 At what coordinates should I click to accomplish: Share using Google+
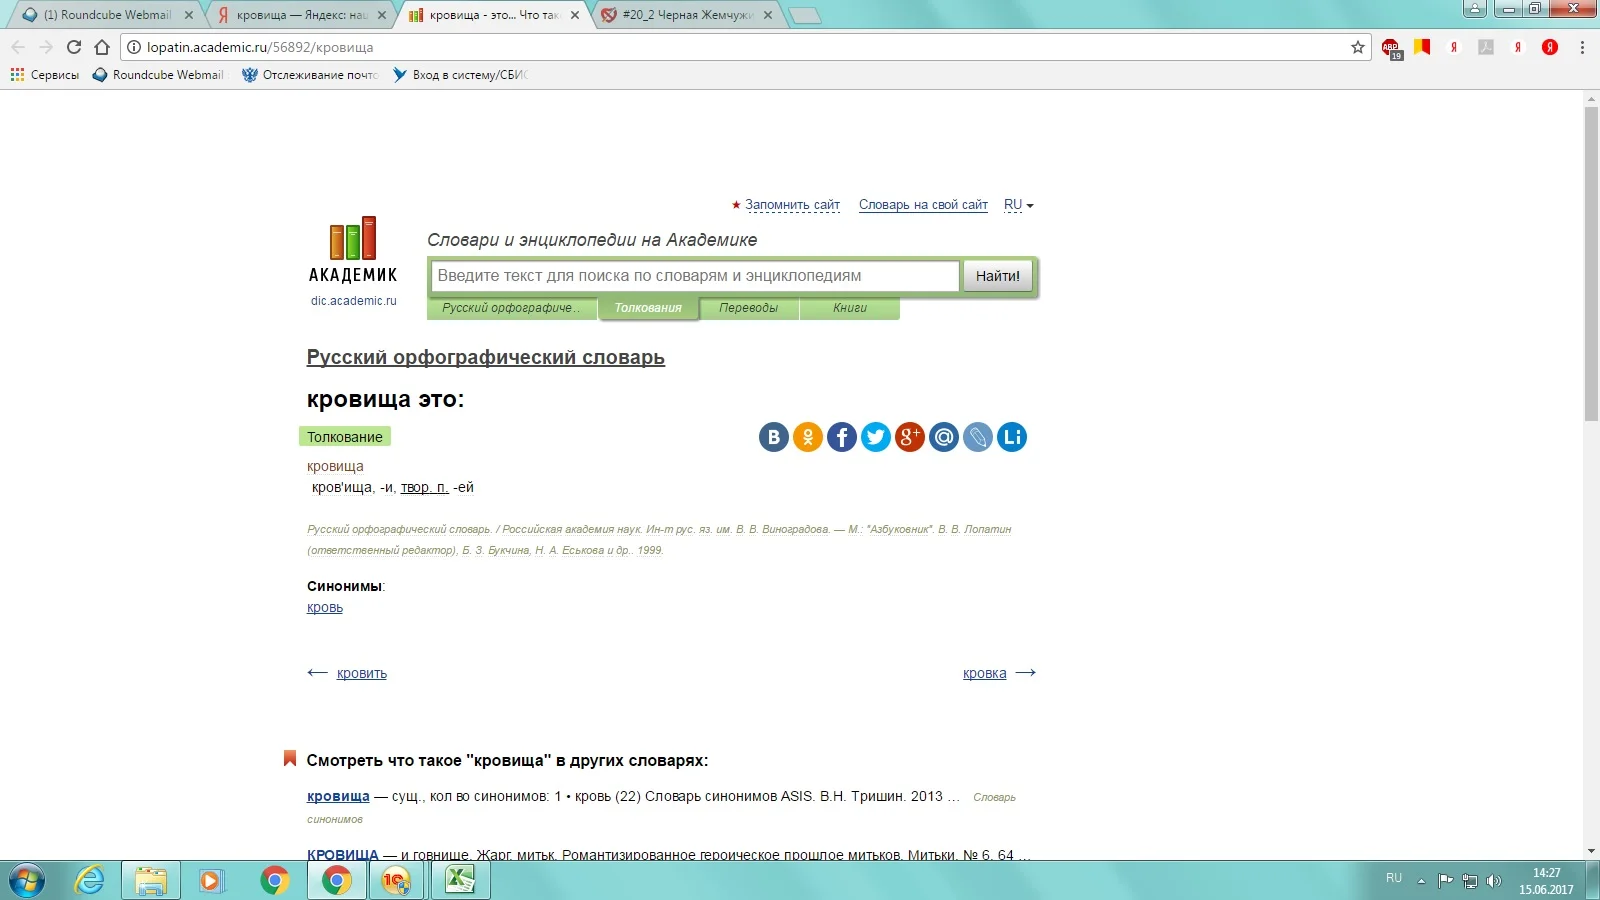point(910,437)
